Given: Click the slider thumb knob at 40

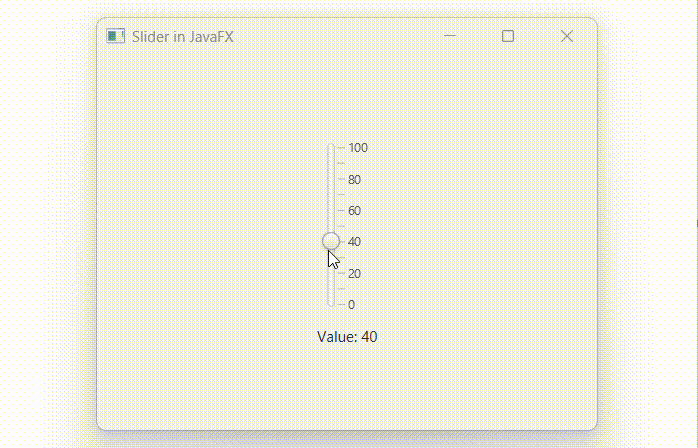Looking at the screenshot, I should click(x=331, y=241).
